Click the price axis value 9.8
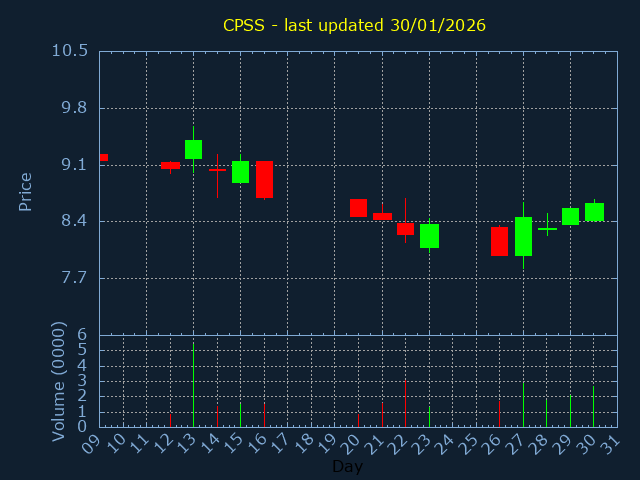Image resolution: width=640 pixels, height=480 pixels. pos(74,108)
